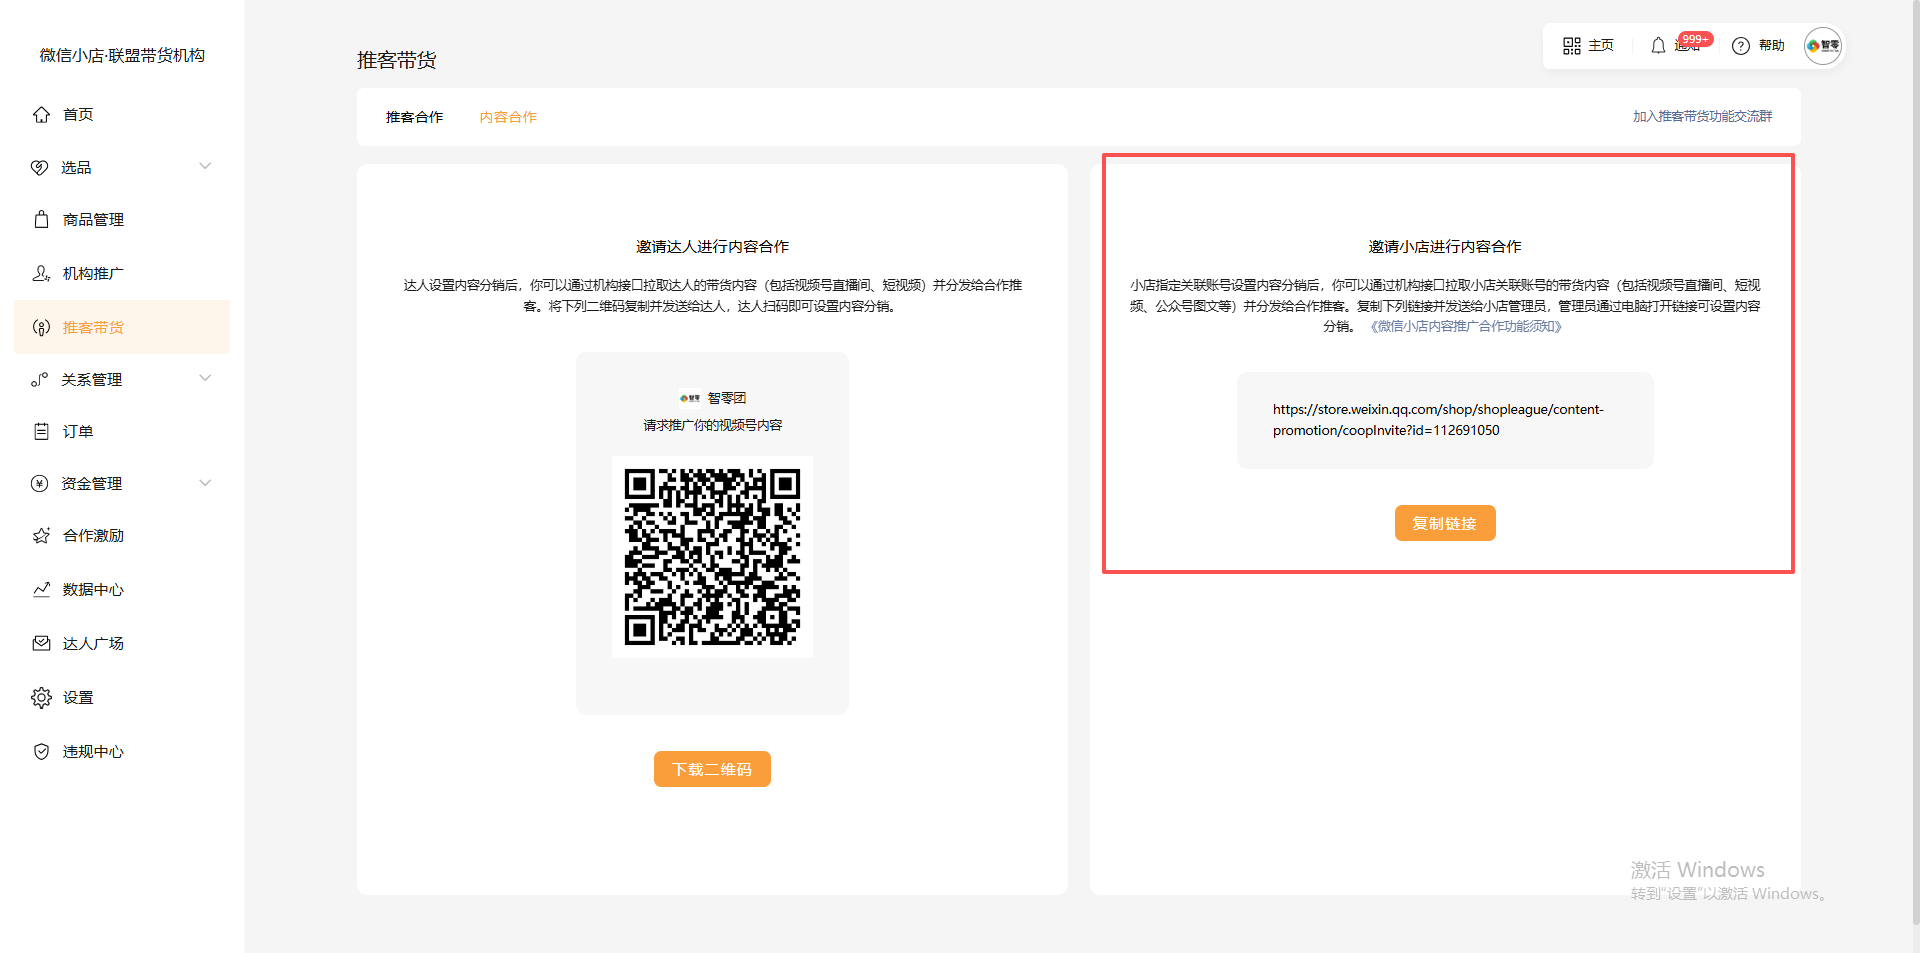Image resolution: width=1920 pixels, height=953 pixels.
Task: Click the QR code image
Action: pos(712,557)
